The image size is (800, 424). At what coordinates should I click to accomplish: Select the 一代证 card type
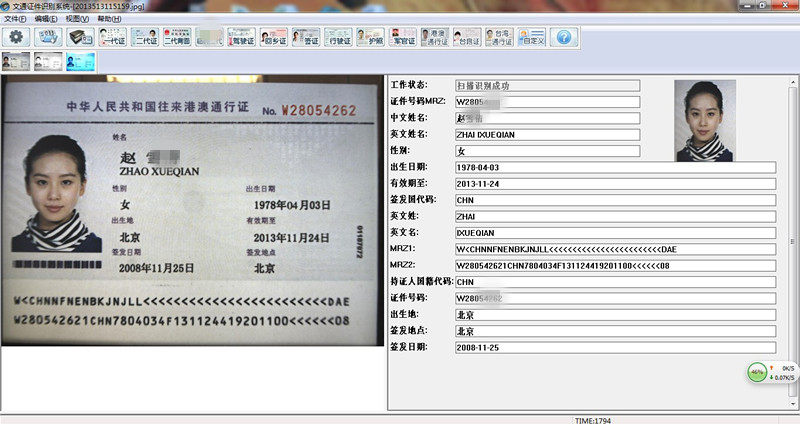(x=112, y=37)
